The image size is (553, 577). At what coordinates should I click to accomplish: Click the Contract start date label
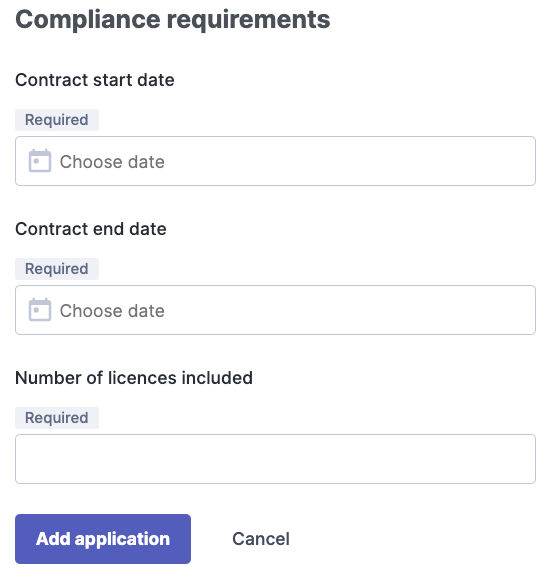[x=95, y=80]
